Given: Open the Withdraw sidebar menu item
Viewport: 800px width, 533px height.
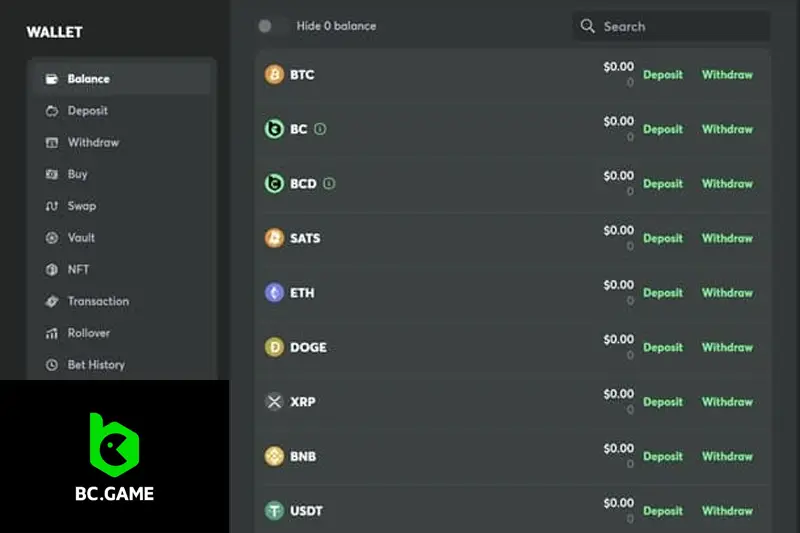Looking at the screenshot, I should (x=122, y=142).
